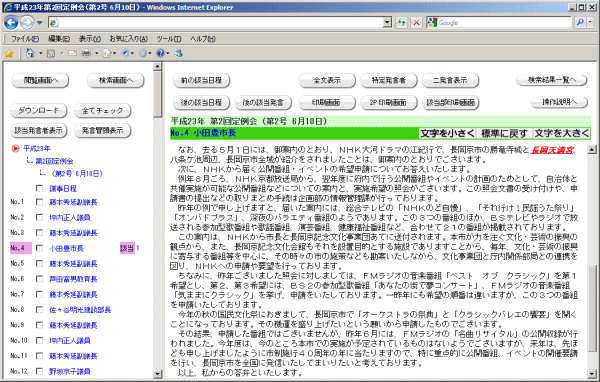Open the search options dropdown arrow
Viewport: 600px width, 382px height.
590,23
